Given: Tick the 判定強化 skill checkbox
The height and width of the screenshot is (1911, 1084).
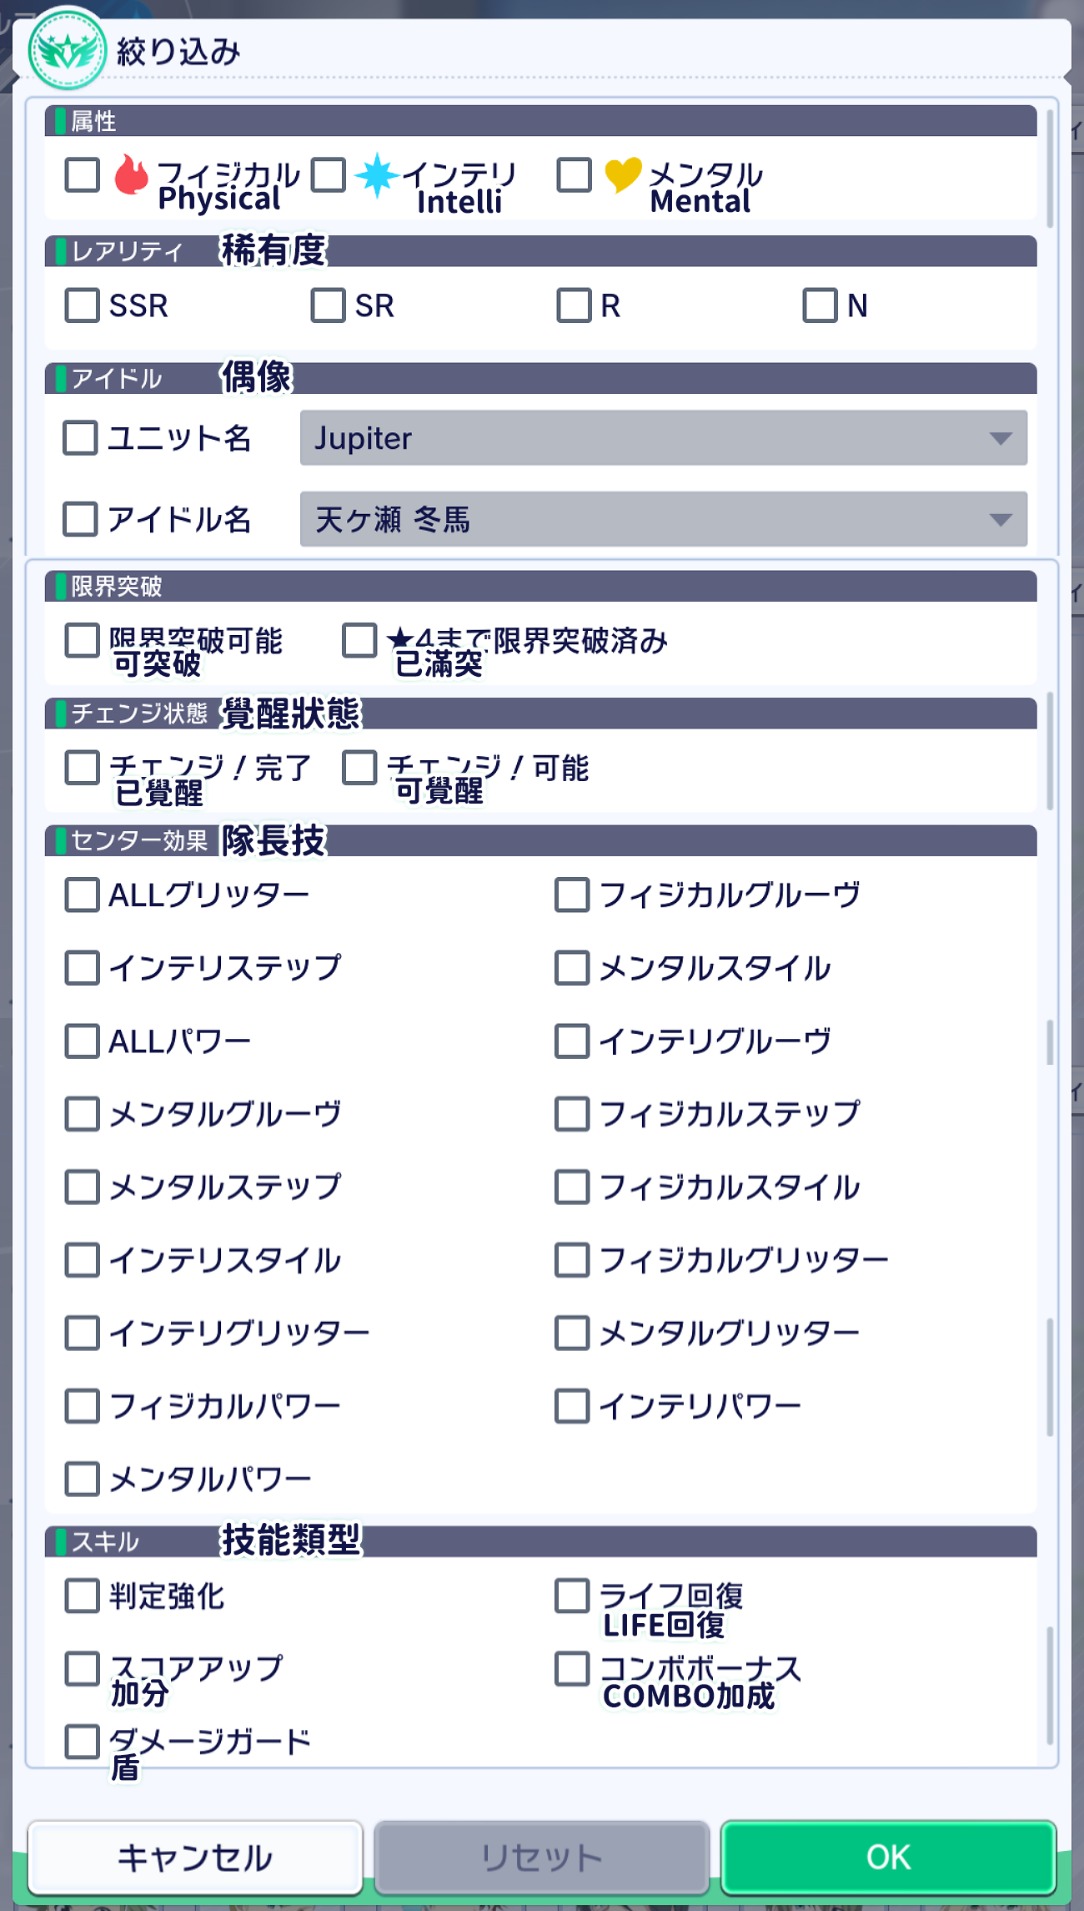Looking at the screenshot, I should 82,1596.
